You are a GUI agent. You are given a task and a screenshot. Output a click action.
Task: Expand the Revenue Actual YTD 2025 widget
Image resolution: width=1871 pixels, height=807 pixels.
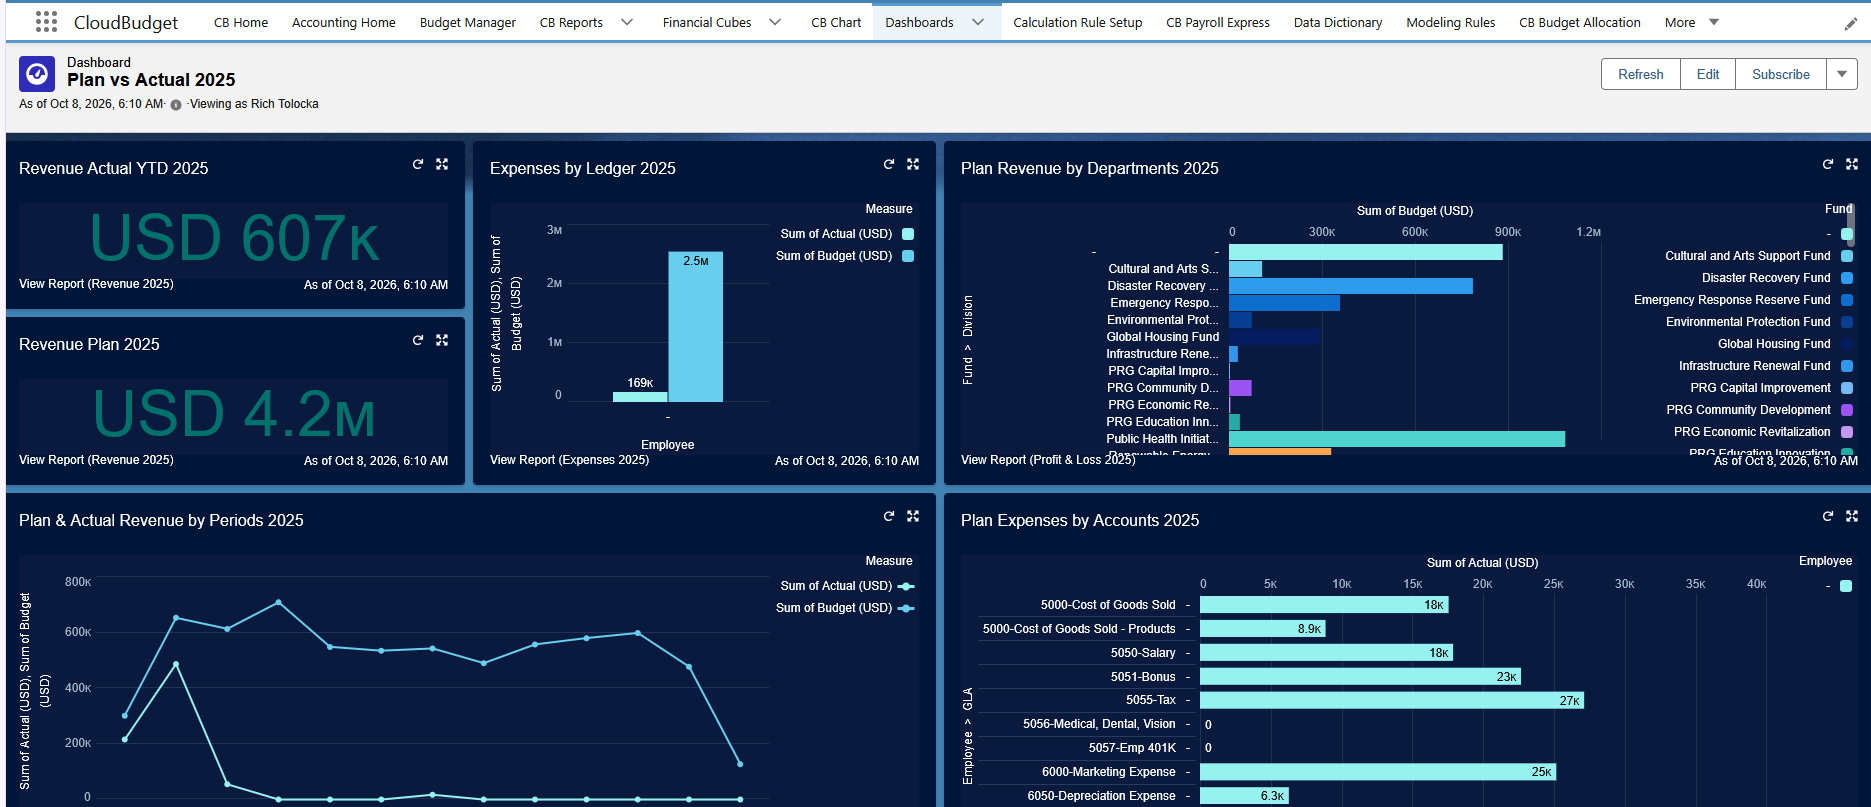click(x=442, y=164)
